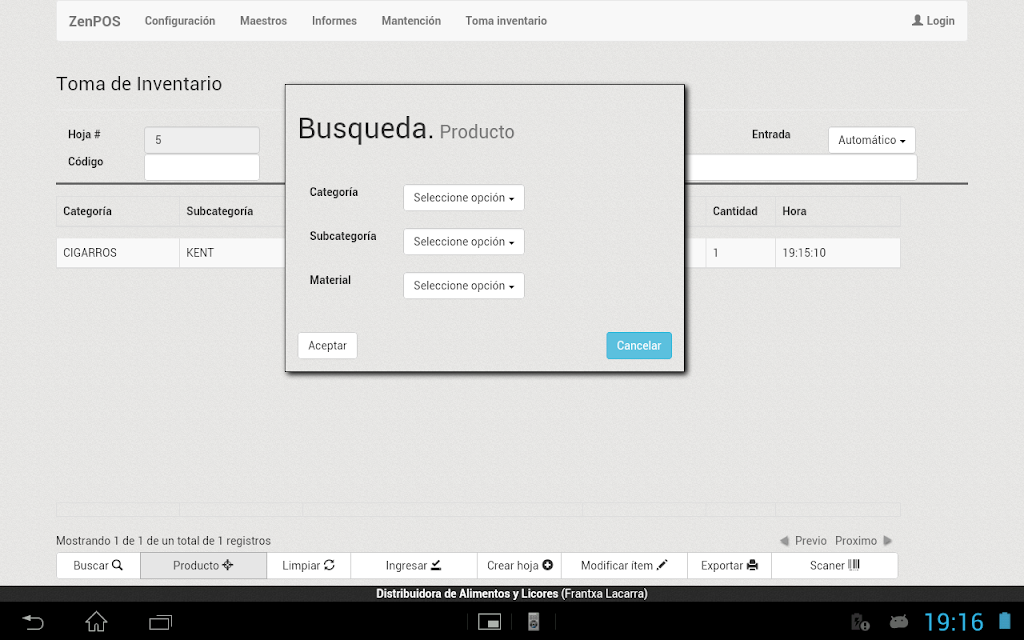Click the Cancelar button
The height and width of the screenshot is (640, 1024).
click(639, 345)
